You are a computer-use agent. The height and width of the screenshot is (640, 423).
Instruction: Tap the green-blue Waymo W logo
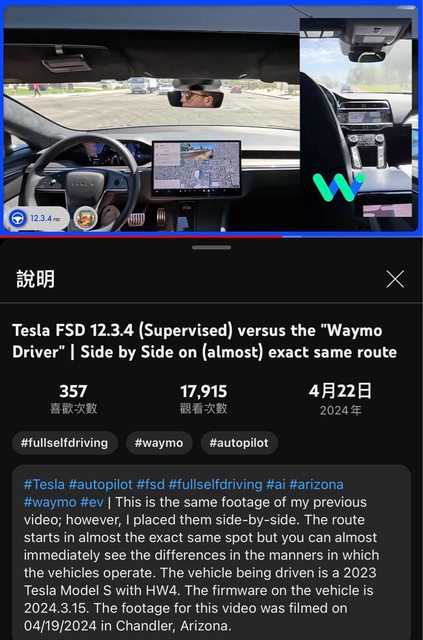pos(338,187)
